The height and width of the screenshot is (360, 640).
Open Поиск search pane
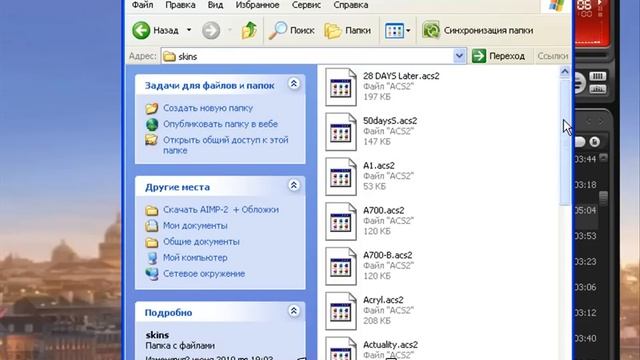[x=291, y=30]
